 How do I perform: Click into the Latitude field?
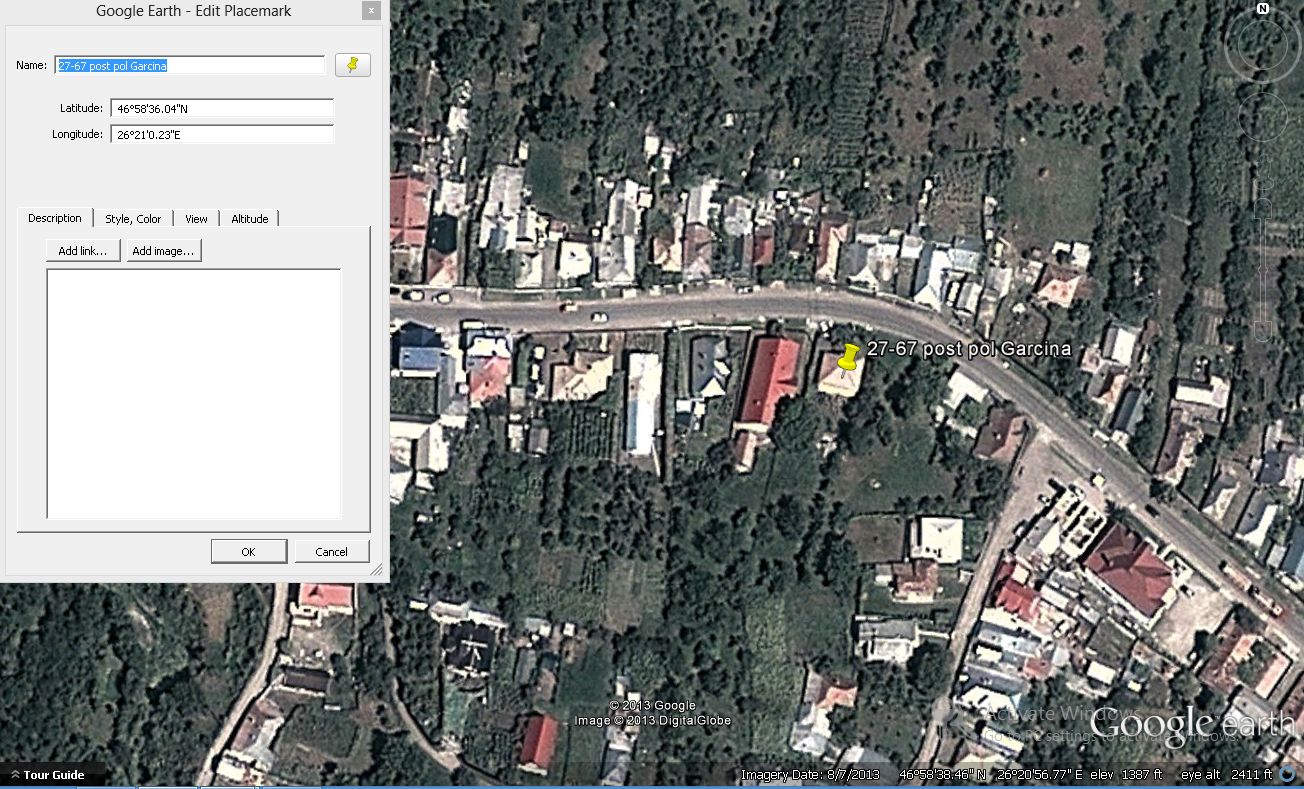click(222, 108)
